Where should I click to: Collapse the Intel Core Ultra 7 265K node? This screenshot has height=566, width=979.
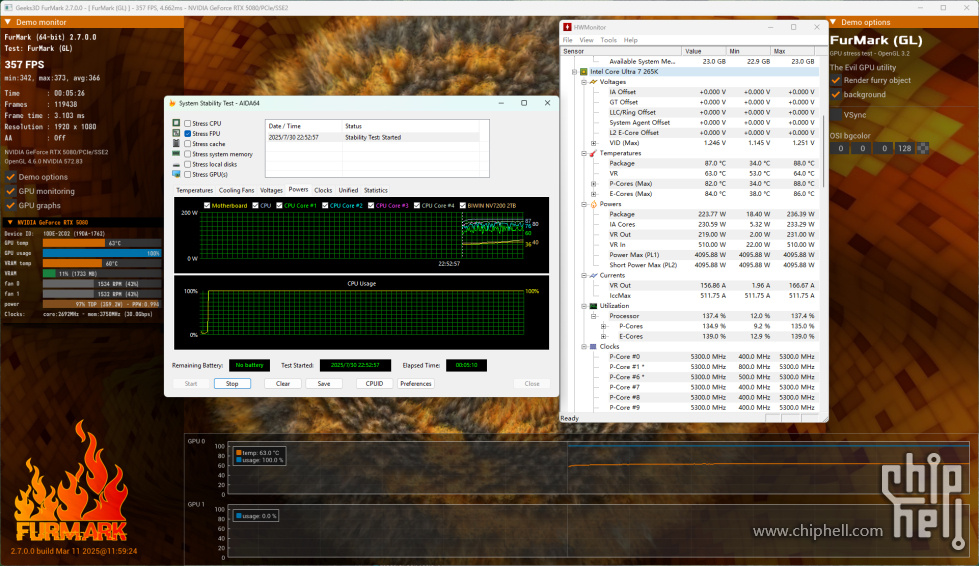574,72
